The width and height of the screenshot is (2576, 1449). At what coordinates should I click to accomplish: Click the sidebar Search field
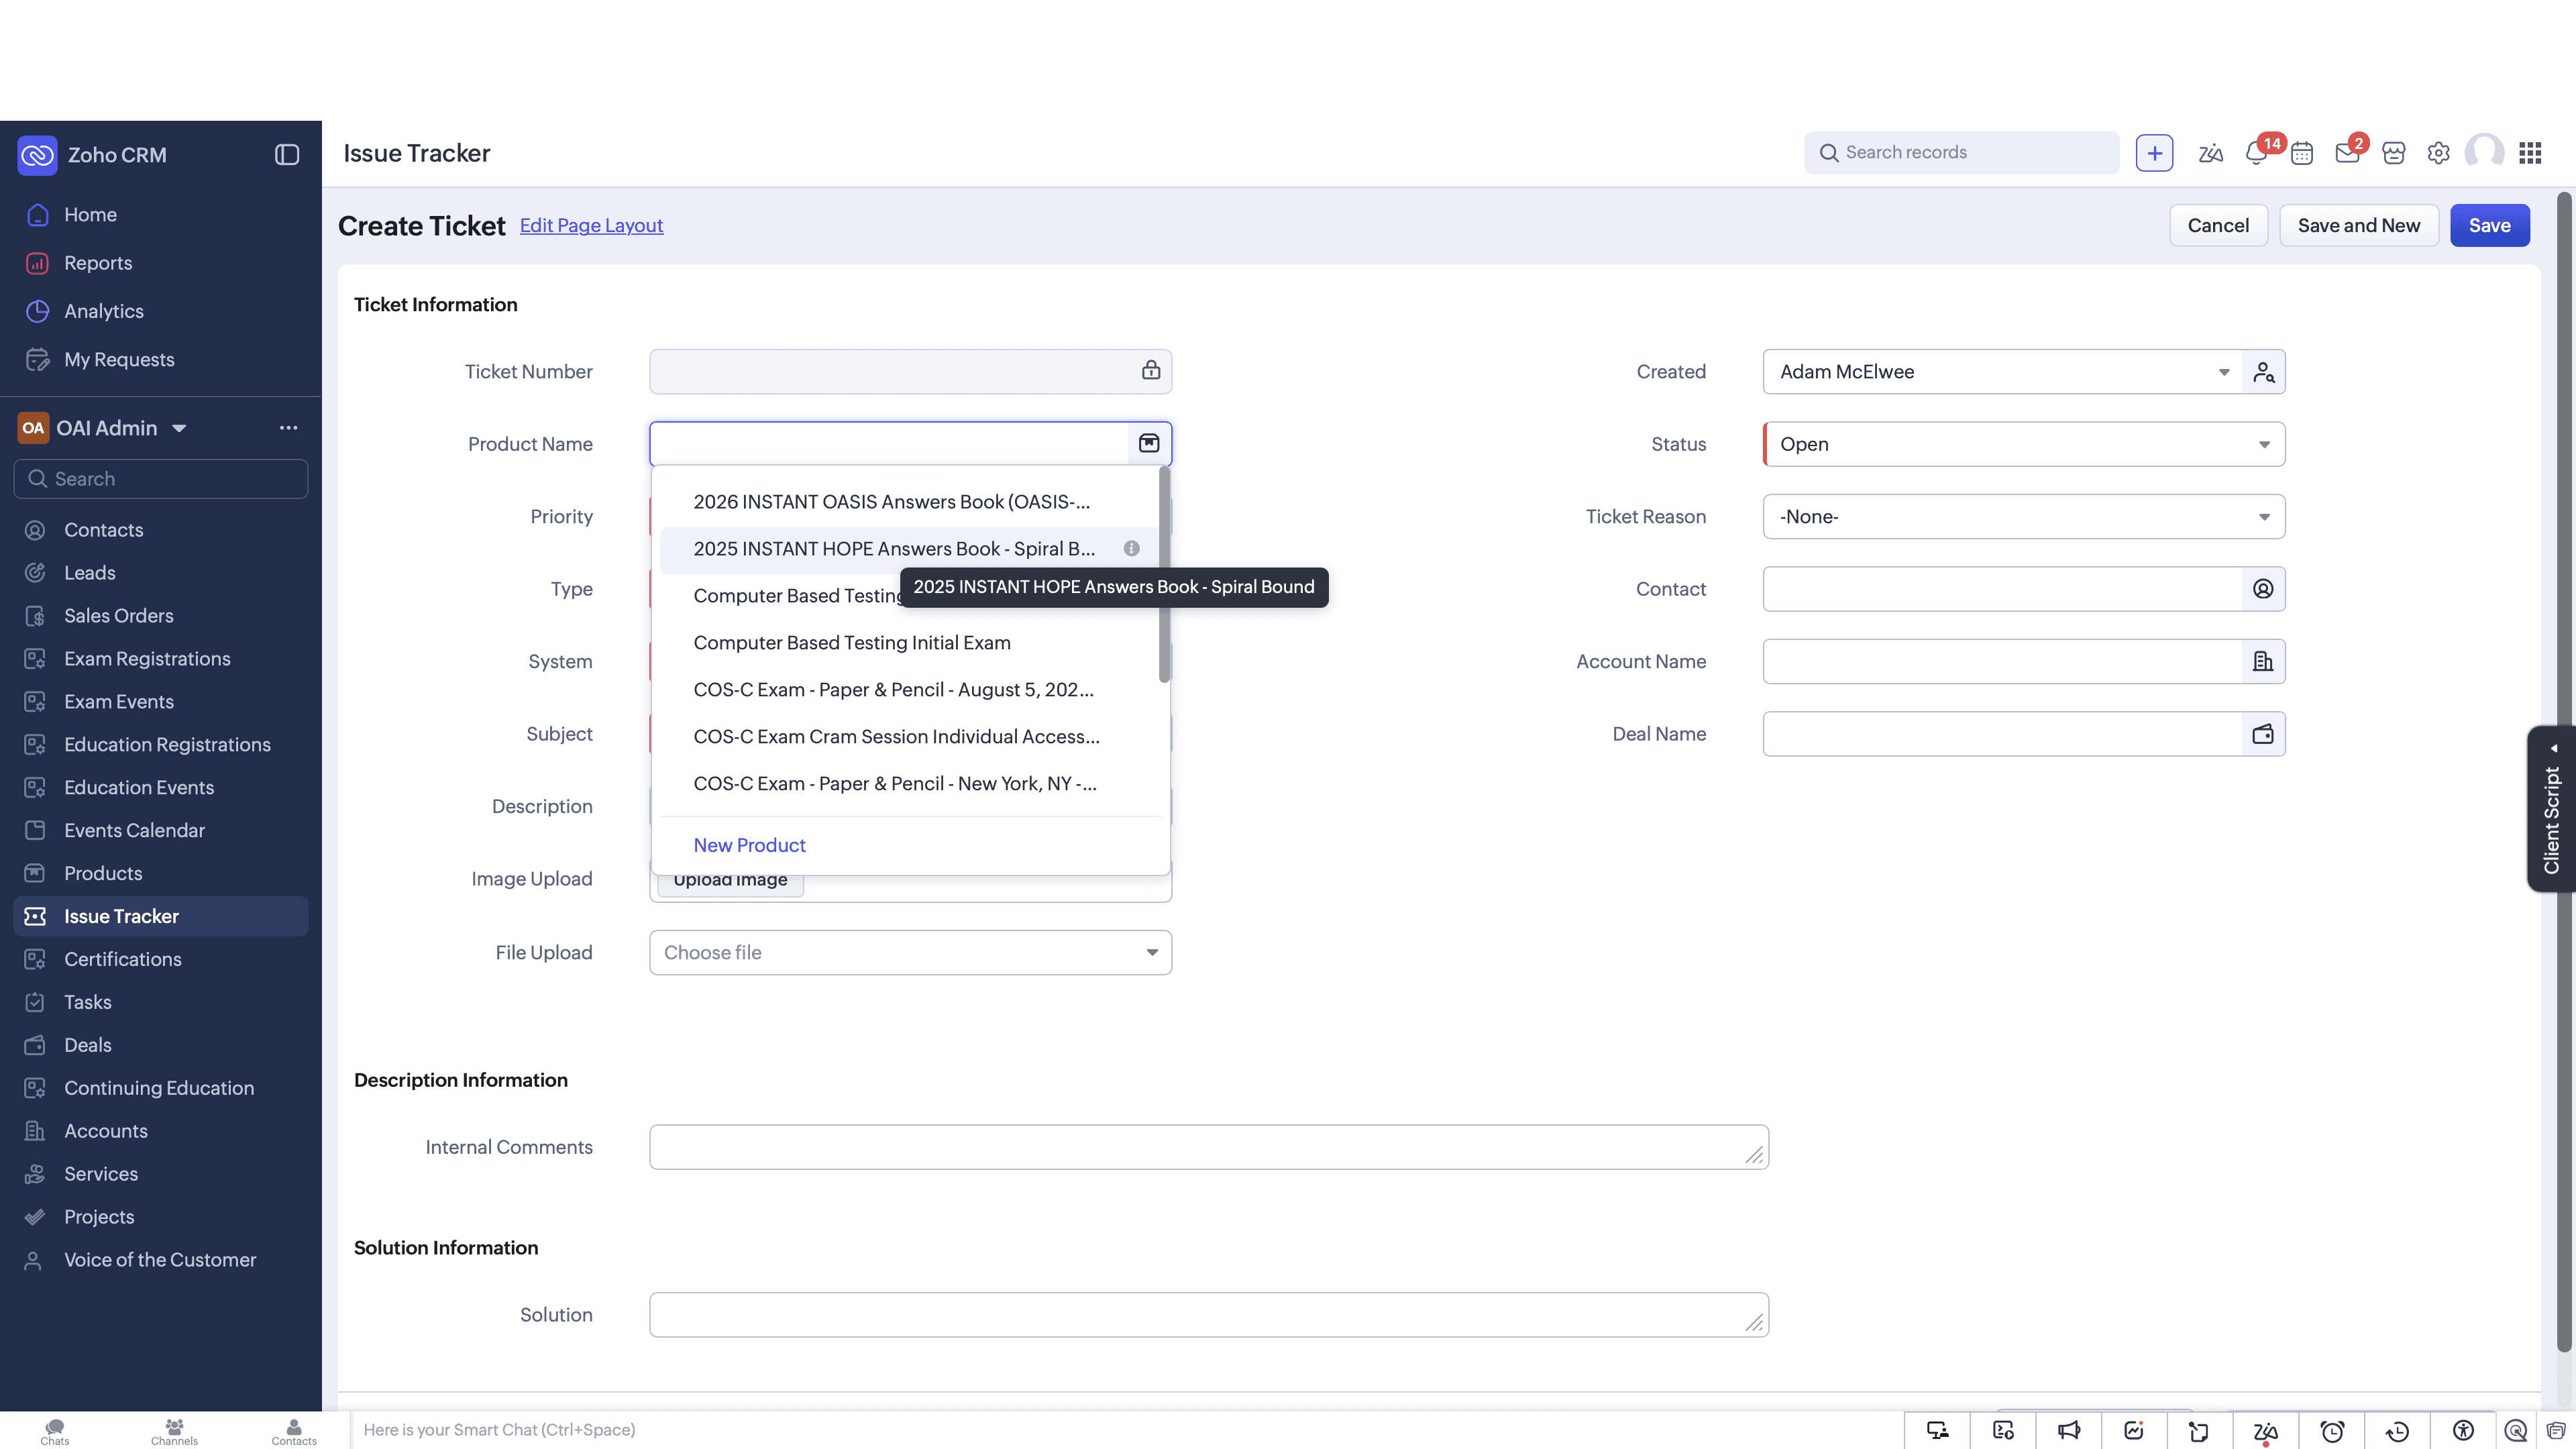tap(161, 479)
